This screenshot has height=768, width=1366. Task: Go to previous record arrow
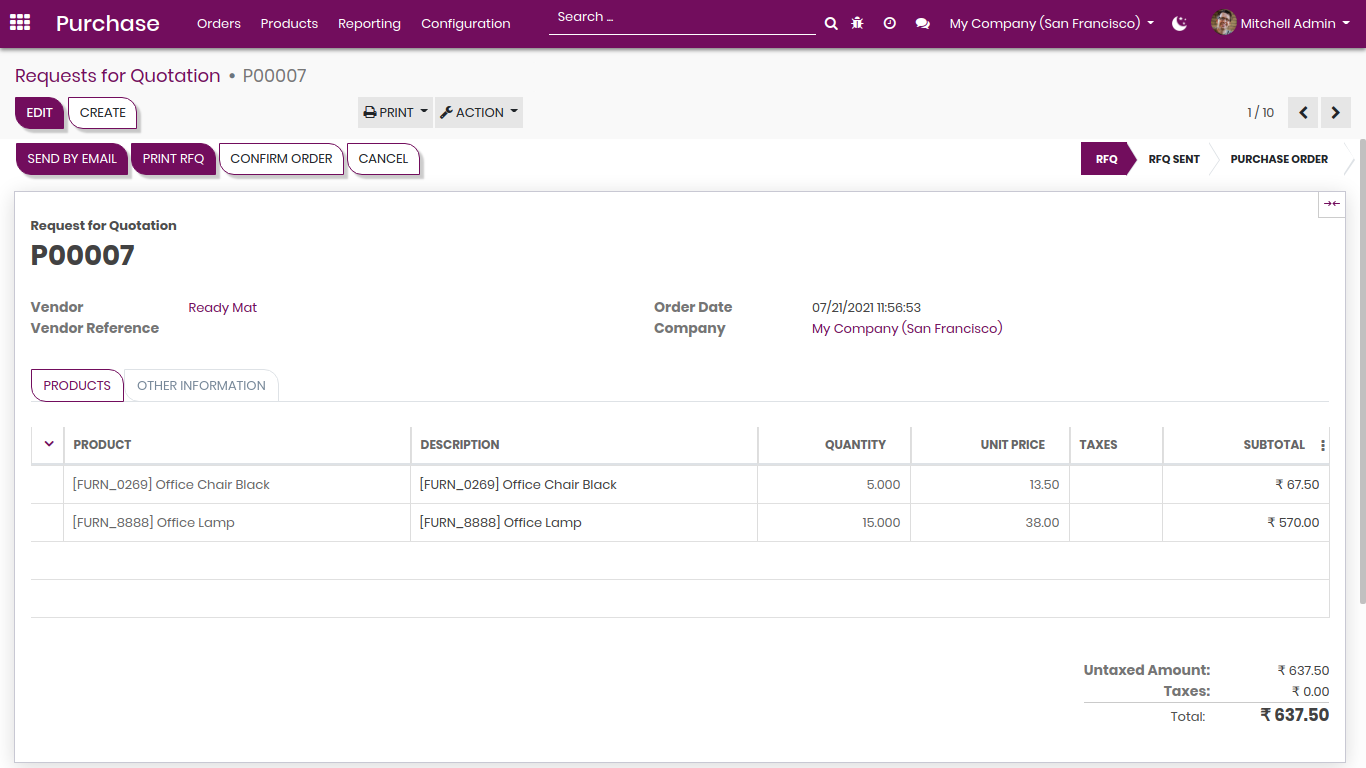[1303, 113]
